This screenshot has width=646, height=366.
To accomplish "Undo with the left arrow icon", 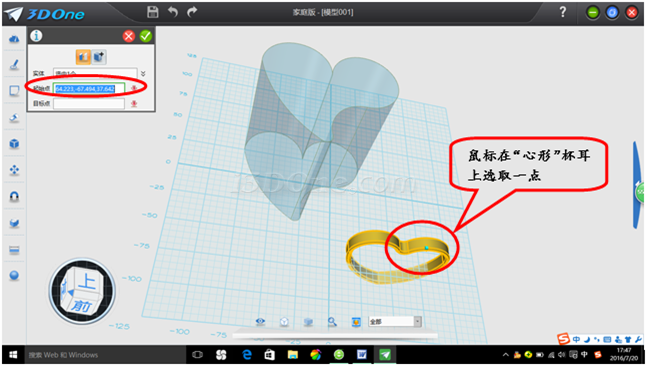I will click(x=173, y=12).
